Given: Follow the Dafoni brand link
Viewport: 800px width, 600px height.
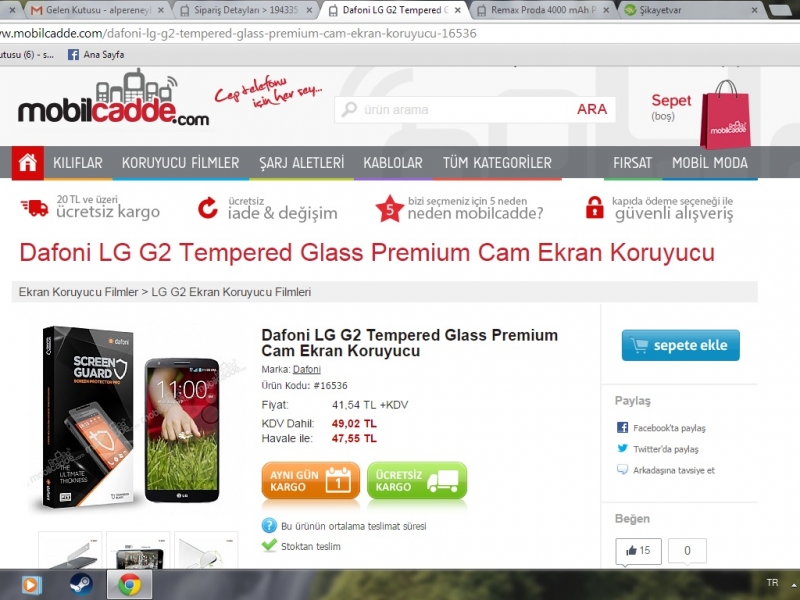Looking at the screenshot, I should point(307,369).
